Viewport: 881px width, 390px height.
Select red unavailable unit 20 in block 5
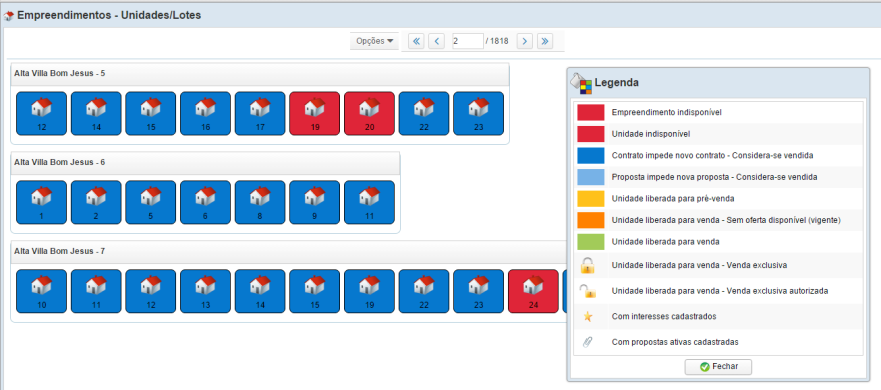tap(369, 114)
